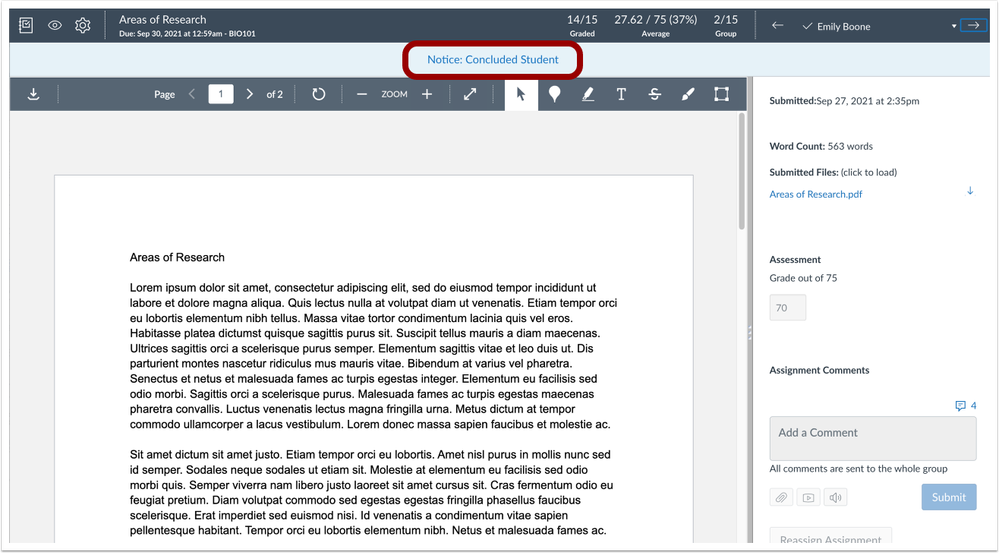Viewport: 999px width, 553px height.
Task: Pick the strikethrough annotation tool
Action: [654, 94]
